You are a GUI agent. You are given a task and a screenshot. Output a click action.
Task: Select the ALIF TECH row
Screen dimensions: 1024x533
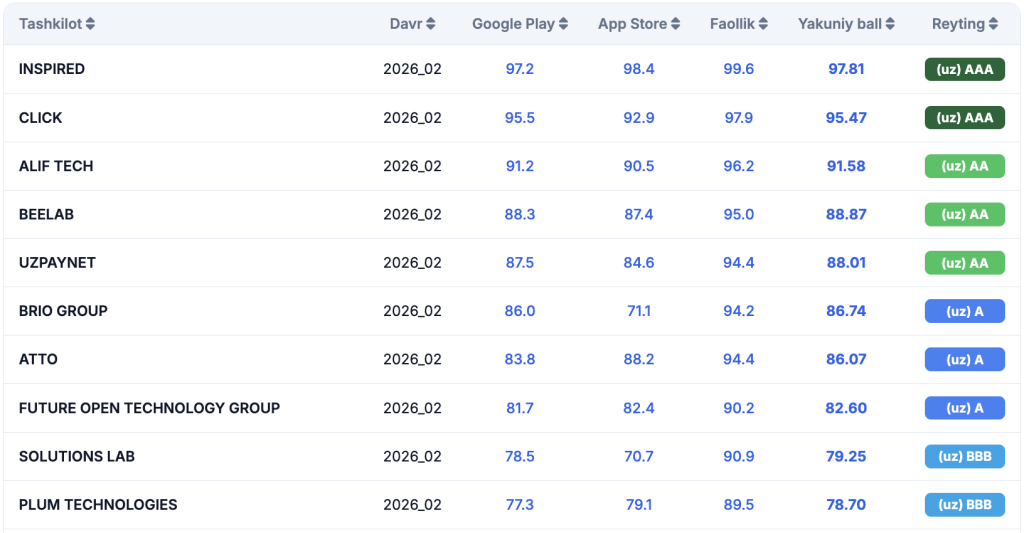pyautogui.click(x=56, y=166)
